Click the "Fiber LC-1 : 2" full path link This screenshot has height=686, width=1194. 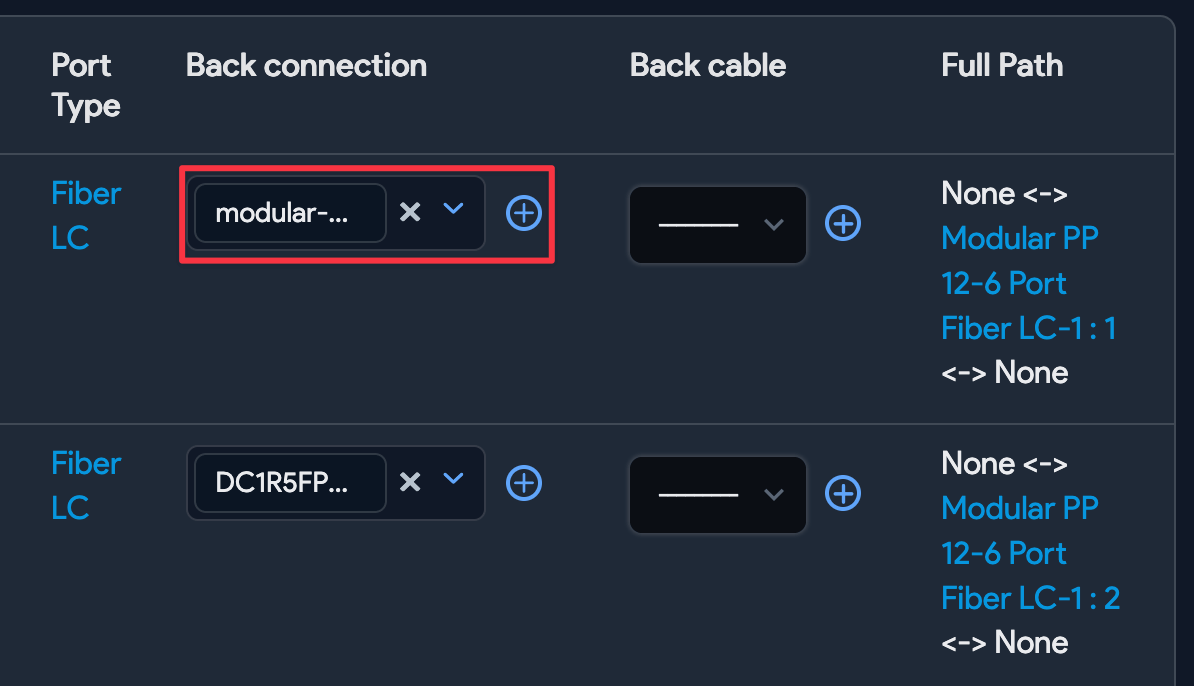coord(1031,597)
